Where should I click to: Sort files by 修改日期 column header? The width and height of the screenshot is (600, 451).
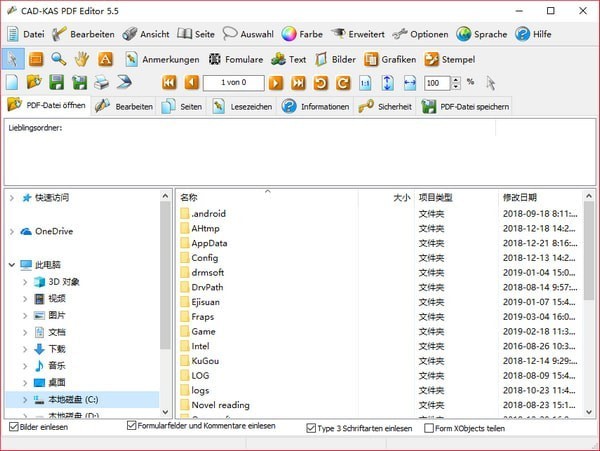click(x=541, y=197)
